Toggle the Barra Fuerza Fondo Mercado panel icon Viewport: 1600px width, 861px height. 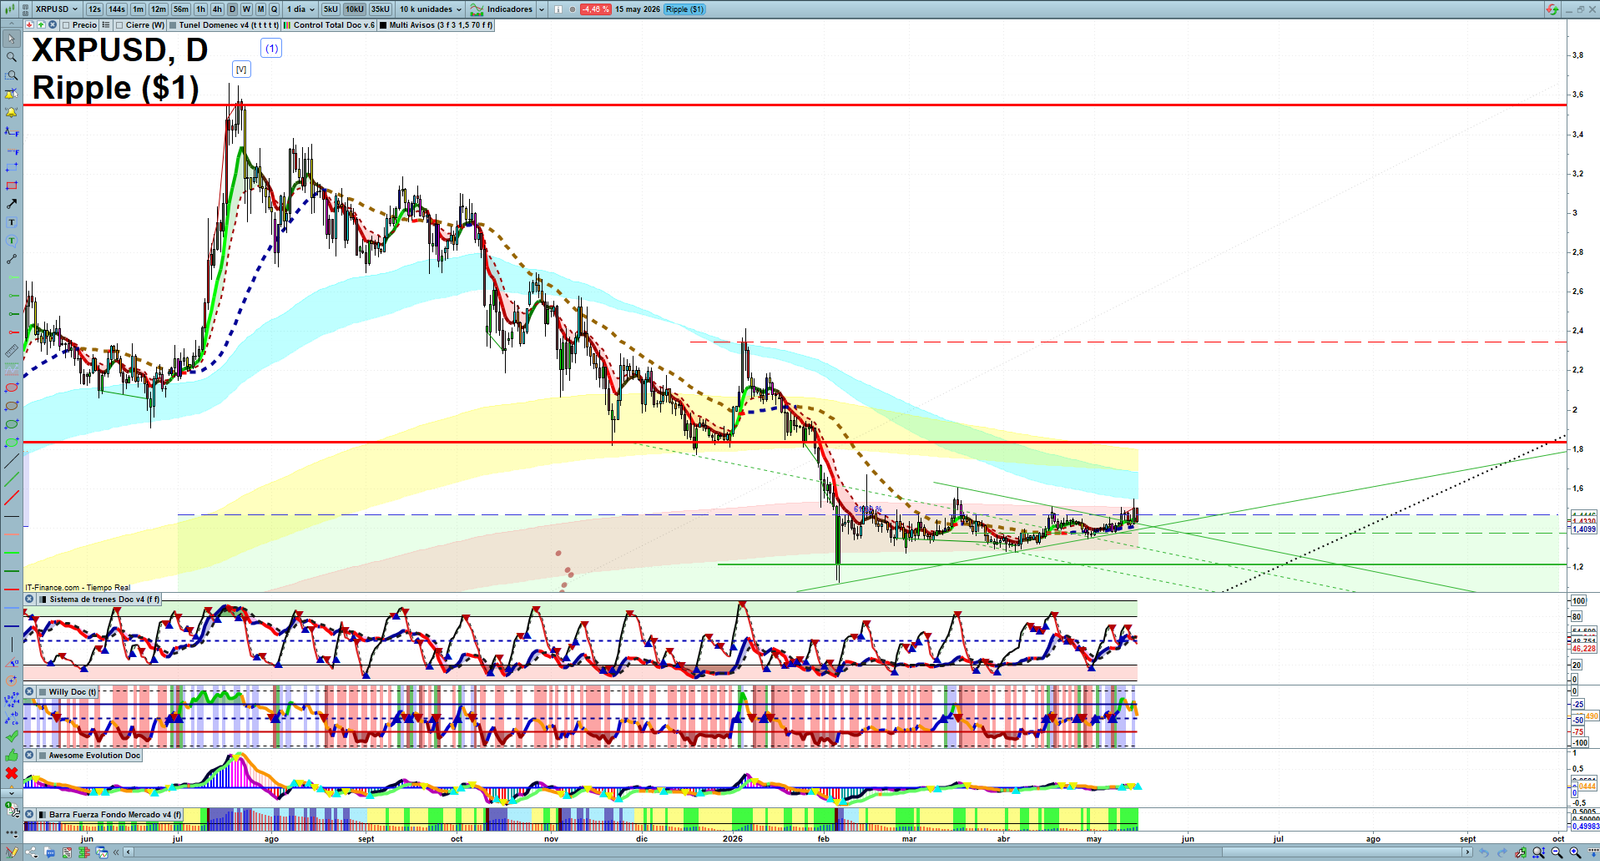point(43,814)
